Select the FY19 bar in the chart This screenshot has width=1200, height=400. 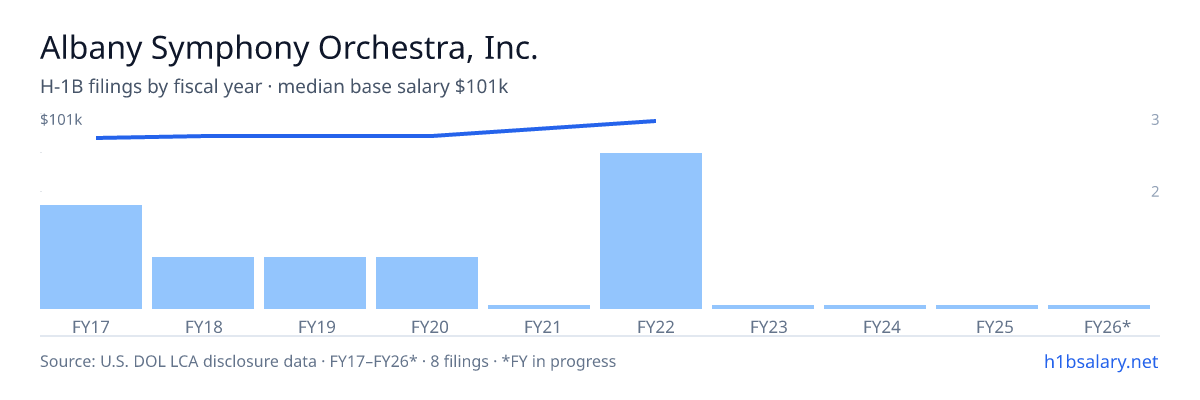pos(315,283)
